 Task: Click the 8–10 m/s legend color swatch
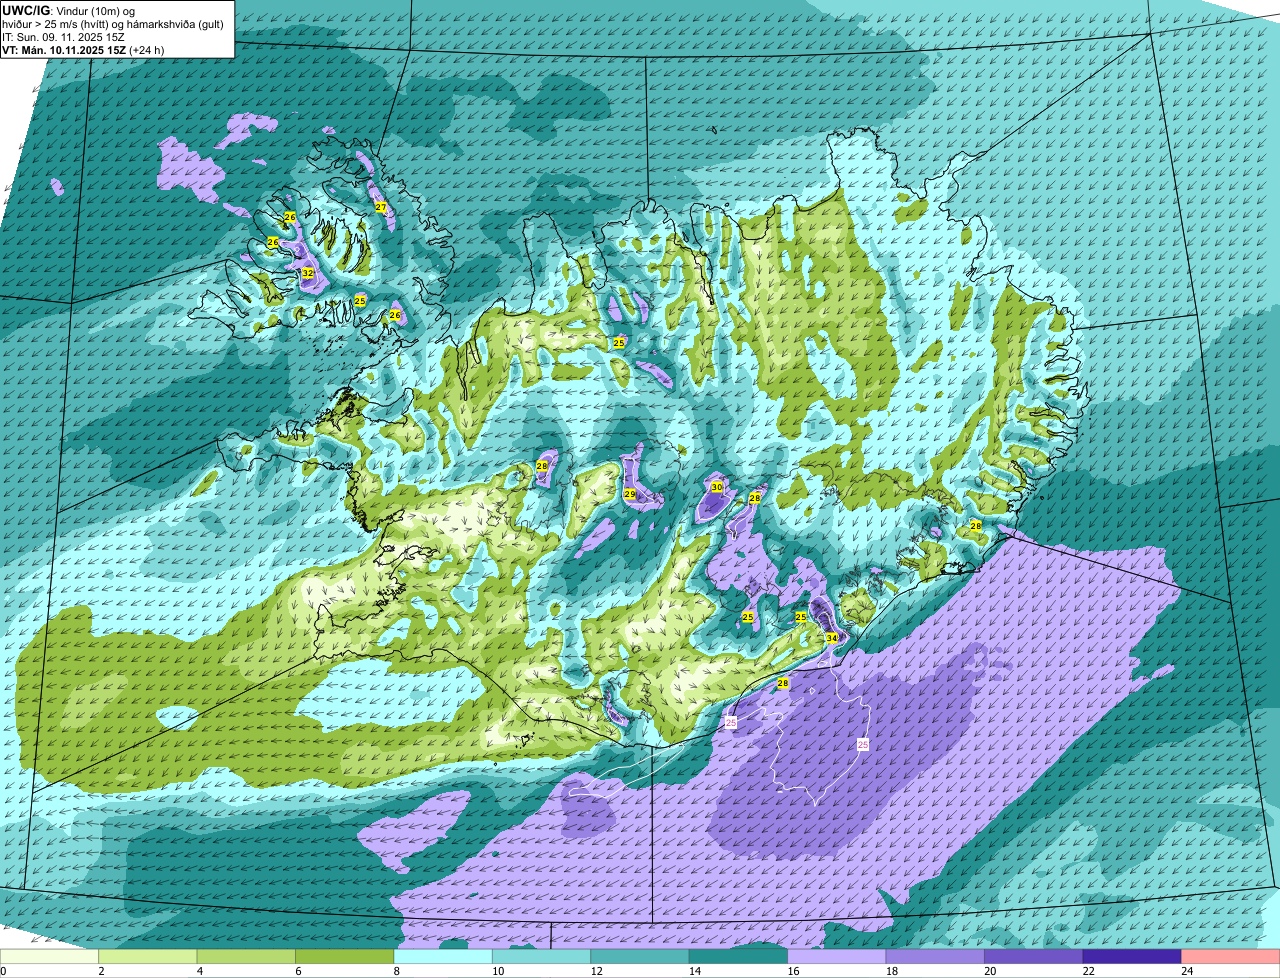pos(443,956)
